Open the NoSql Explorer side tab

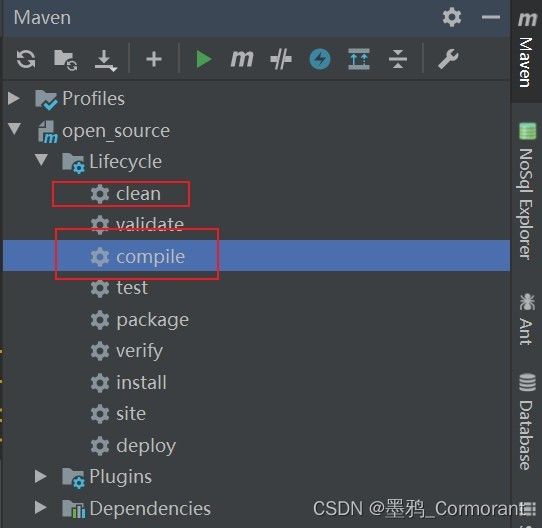(x=526, y=191)
